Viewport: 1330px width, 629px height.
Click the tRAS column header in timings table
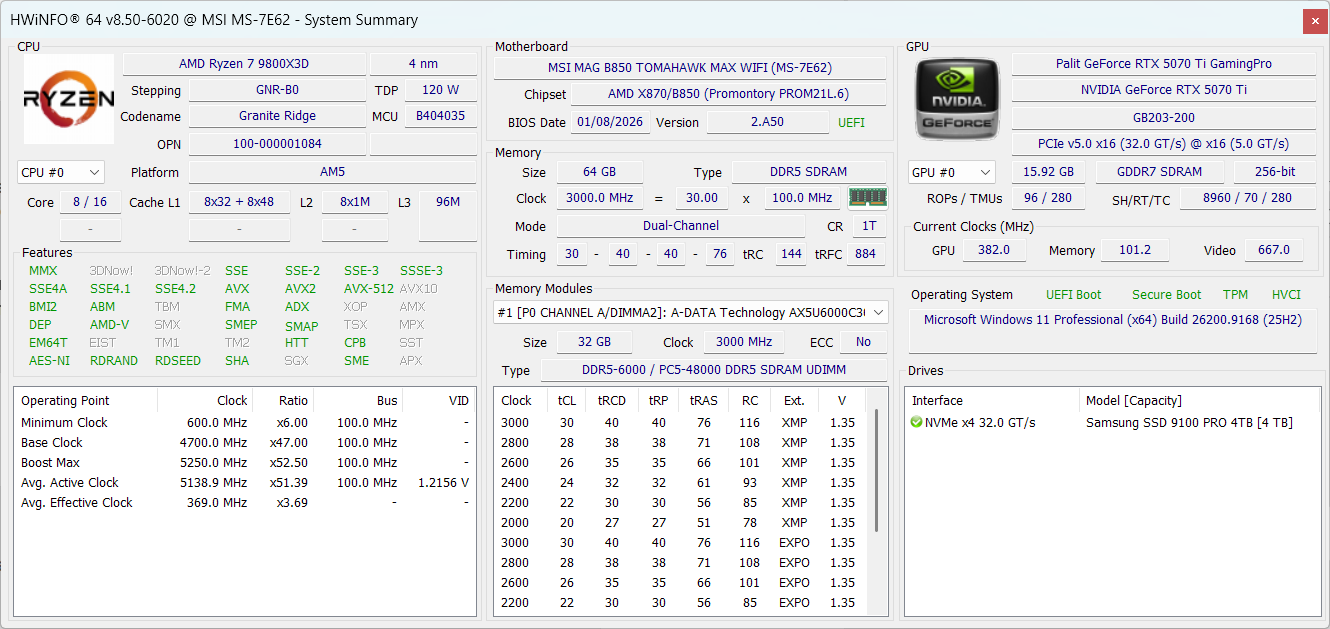pyautogui.click(x=703, y=400)
